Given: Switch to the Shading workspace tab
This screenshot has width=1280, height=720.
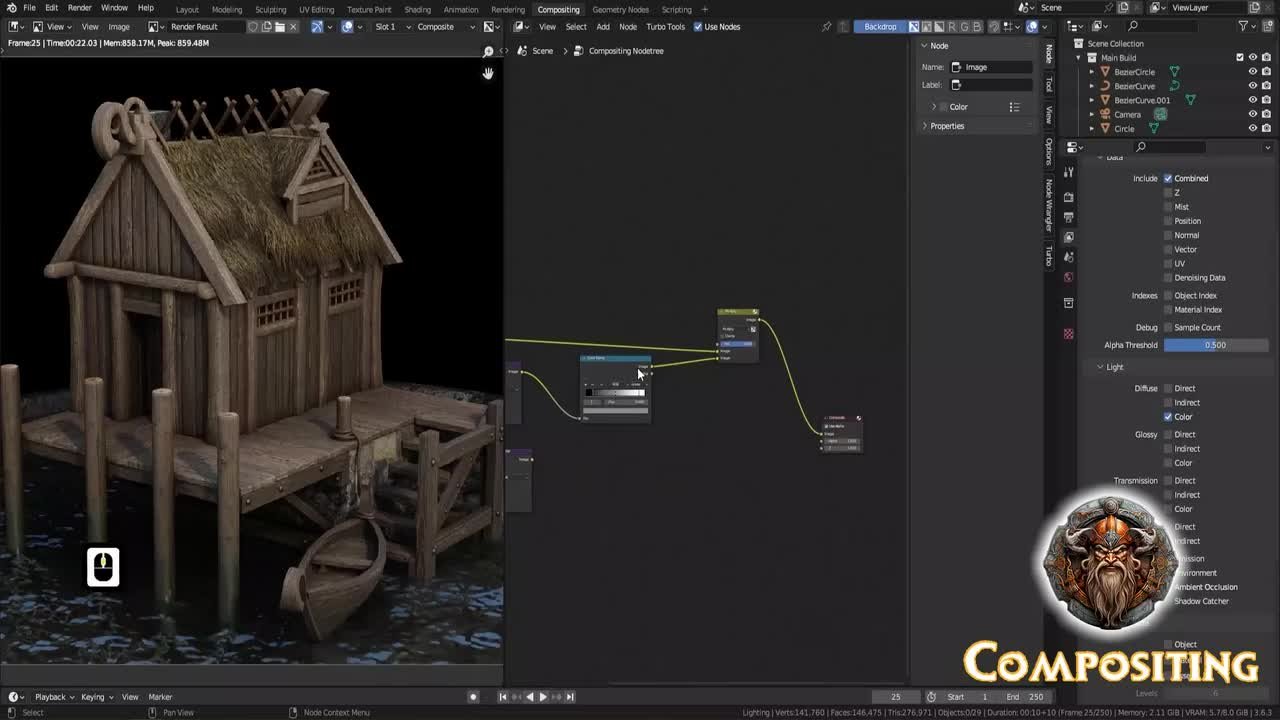Looking at the screenshot, I should pyautogui.click(x=417, y=10).
